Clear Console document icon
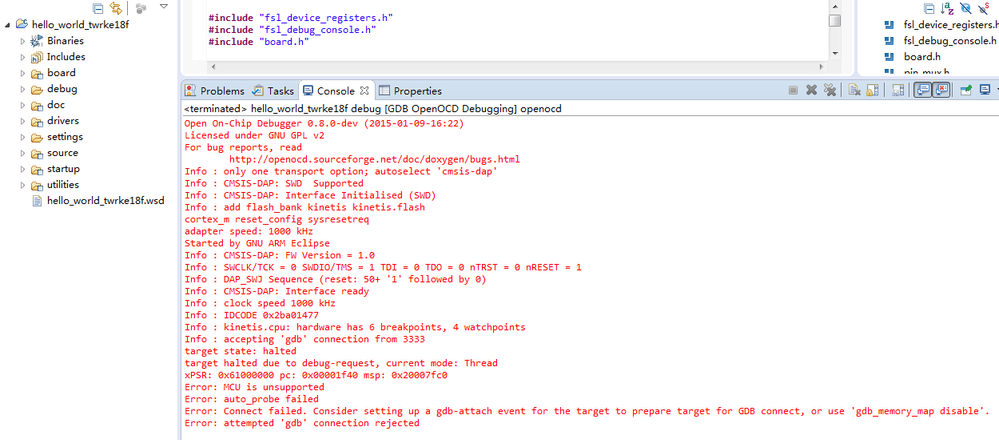This screenshot has width=999, height=440. pos(854,90)
